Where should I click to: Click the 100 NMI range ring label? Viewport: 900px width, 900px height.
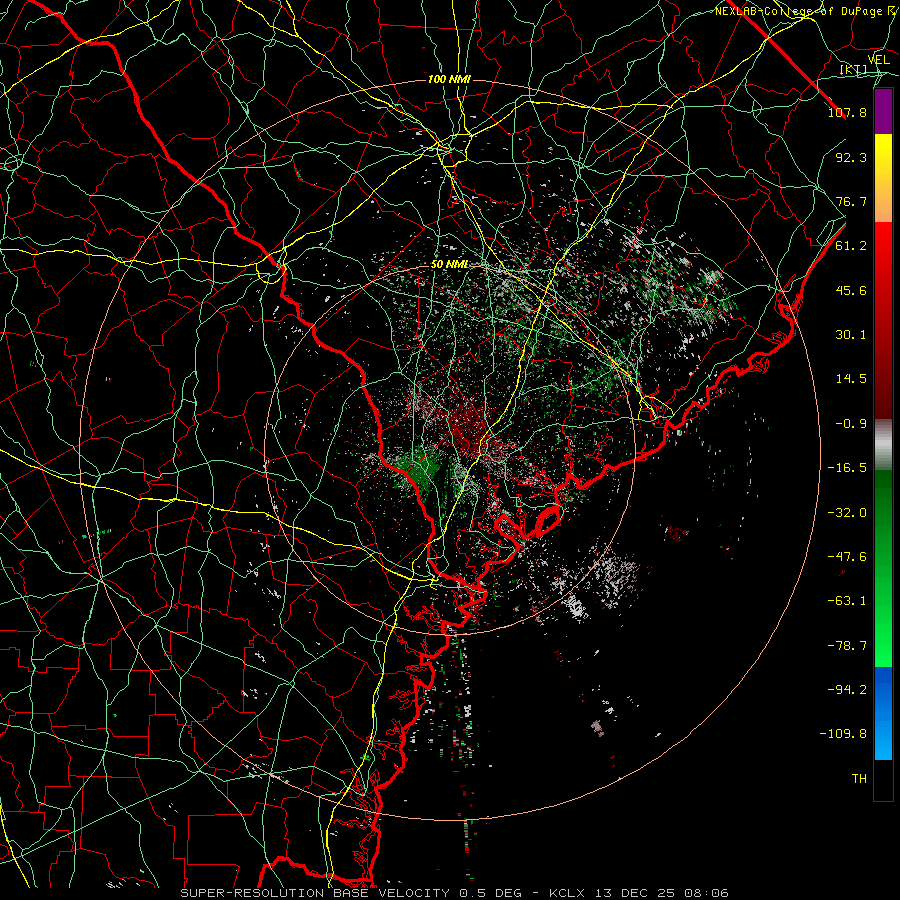point(449,79)
